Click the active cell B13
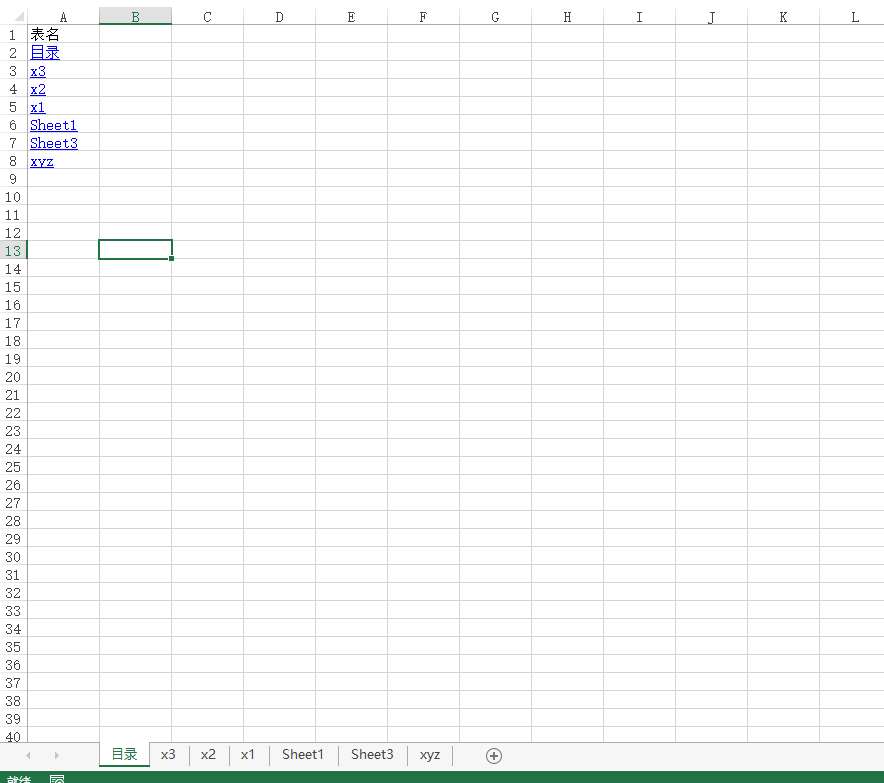884x783 pixels. (x=135, y=250)
